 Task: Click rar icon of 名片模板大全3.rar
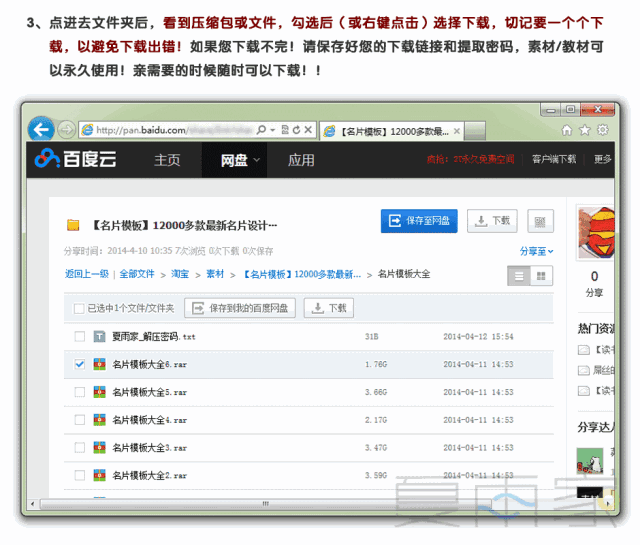tap(99, 447)
